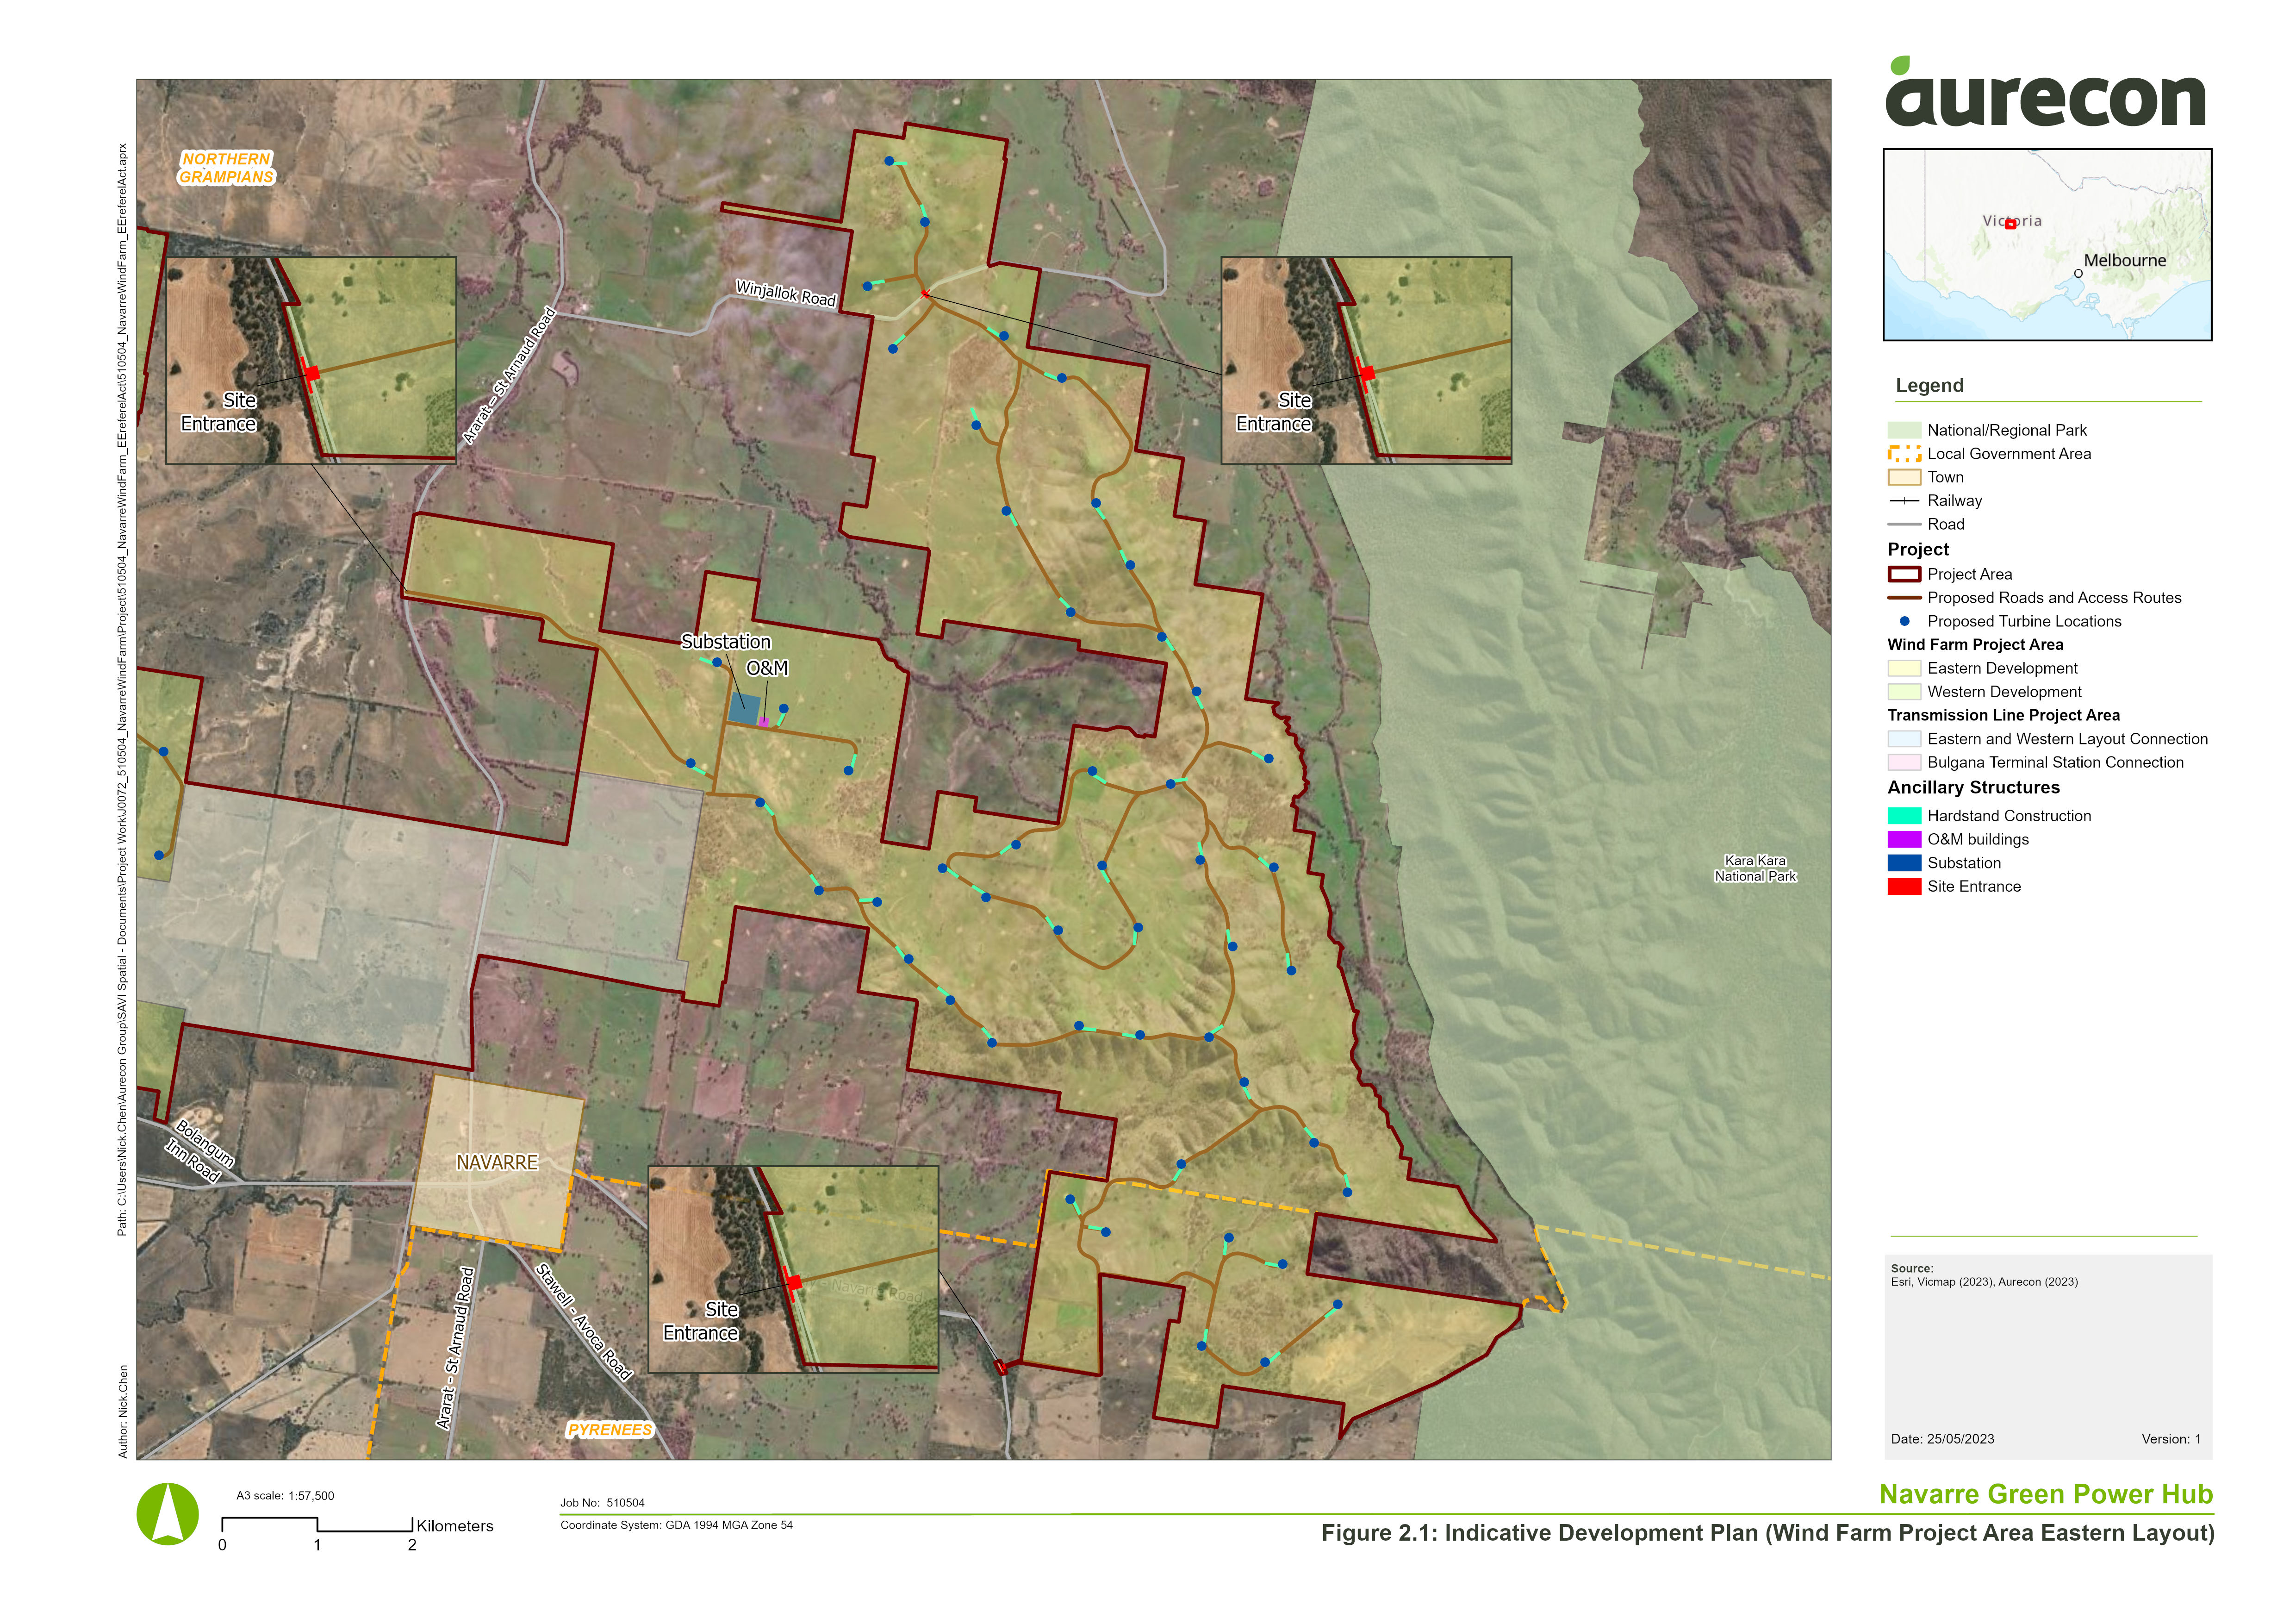This screenshot has width=2296, height=1624.
Task: Click the Kara Kara National Park label
Action: 1755,868
